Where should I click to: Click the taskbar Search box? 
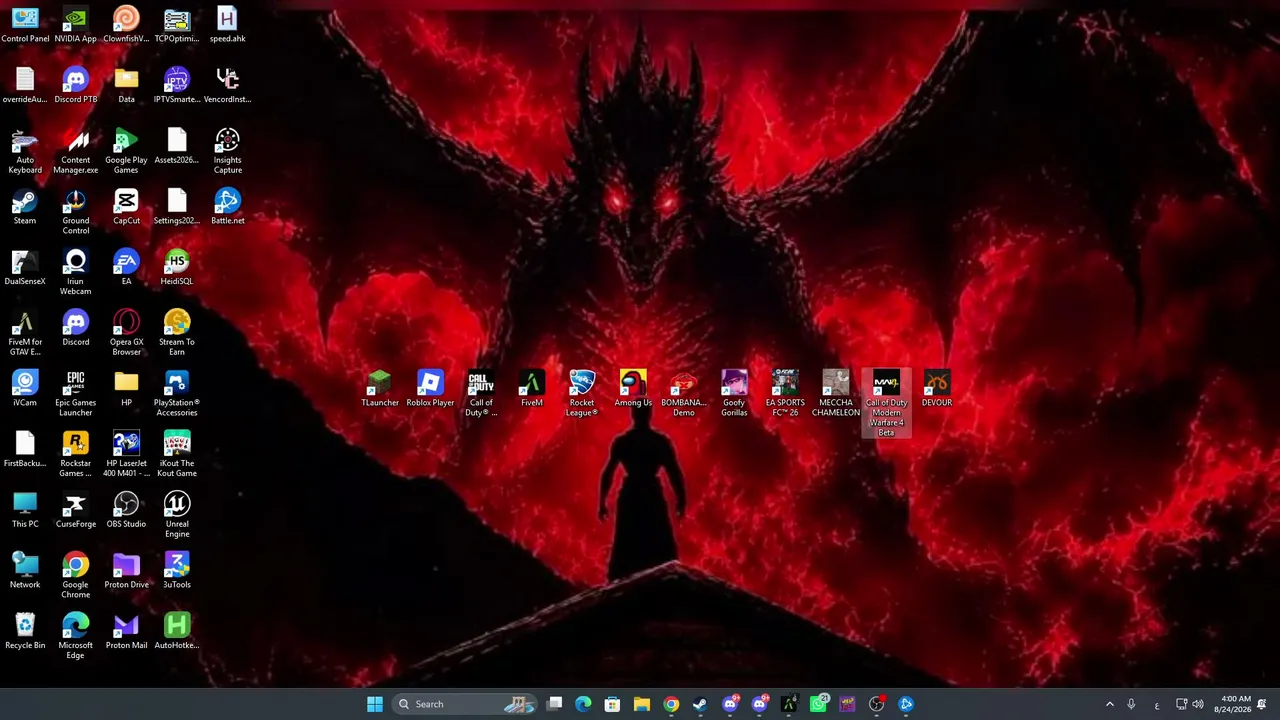coord(464,704)
